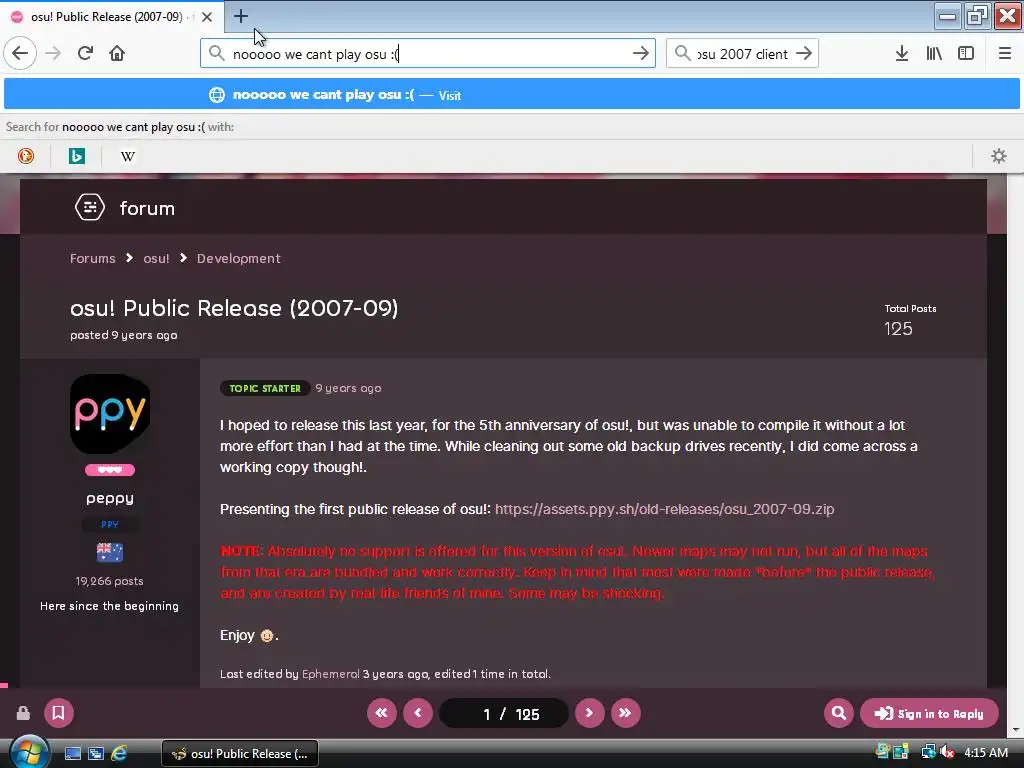Click the Show Desktop quick launch icon
The height and width of the screenshot is (768, 1024).
[72, 754]
